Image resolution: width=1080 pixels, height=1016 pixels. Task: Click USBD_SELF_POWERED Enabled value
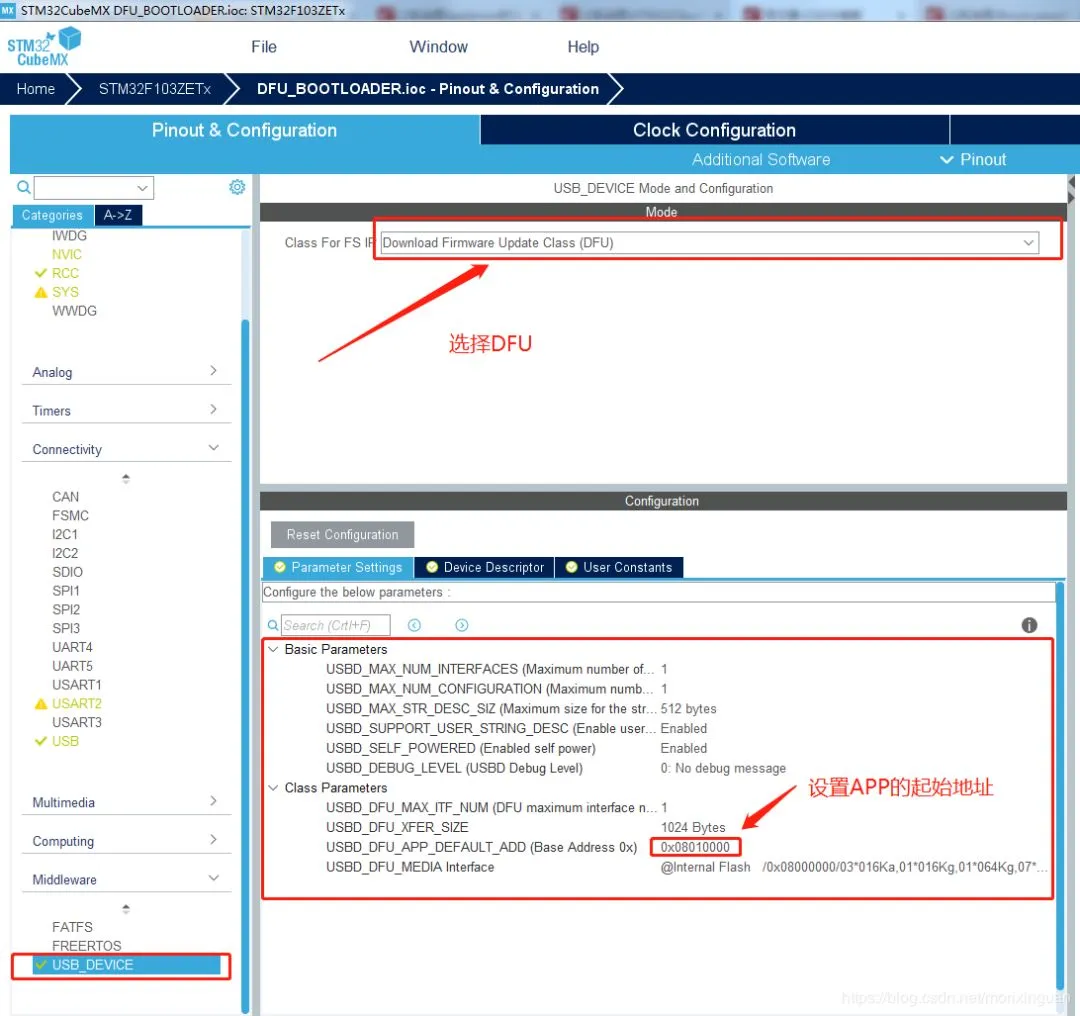click(683, 748)
